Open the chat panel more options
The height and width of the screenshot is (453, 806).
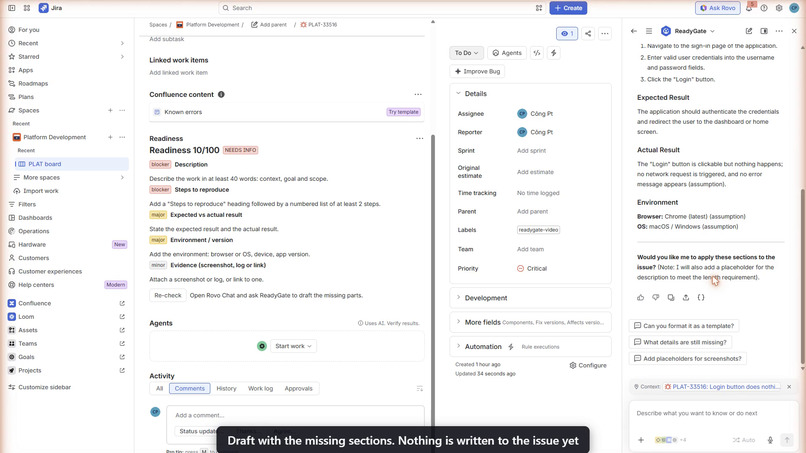point(779,31)
